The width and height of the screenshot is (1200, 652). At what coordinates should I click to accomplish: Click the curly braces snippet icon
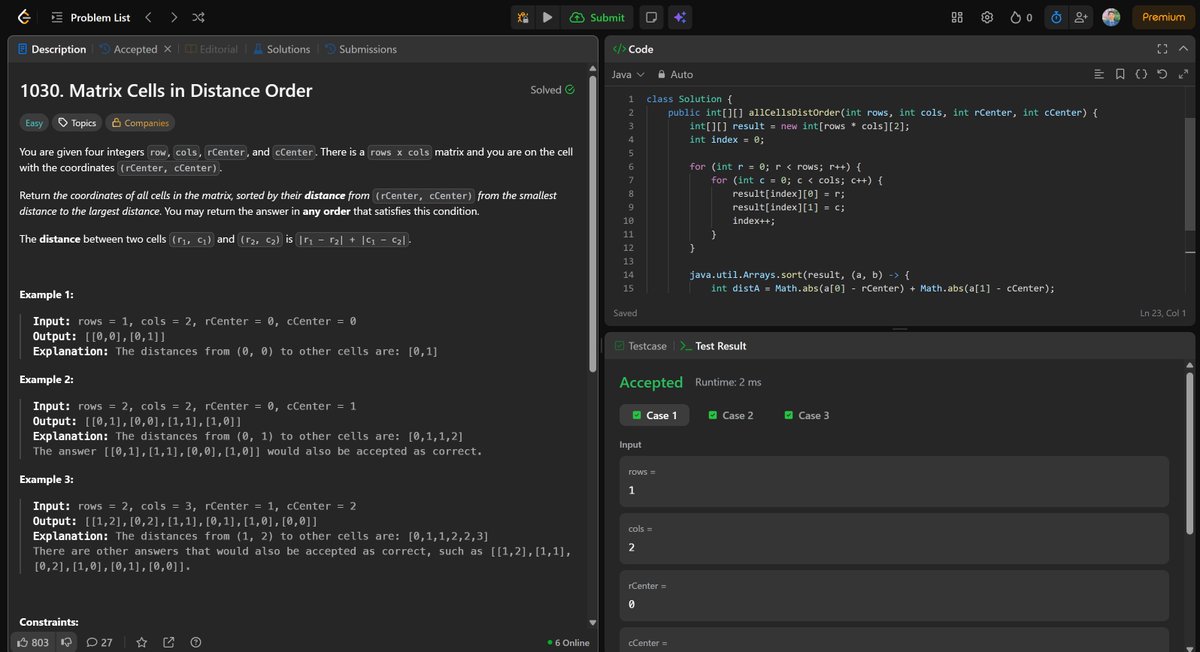[1141, 74]
